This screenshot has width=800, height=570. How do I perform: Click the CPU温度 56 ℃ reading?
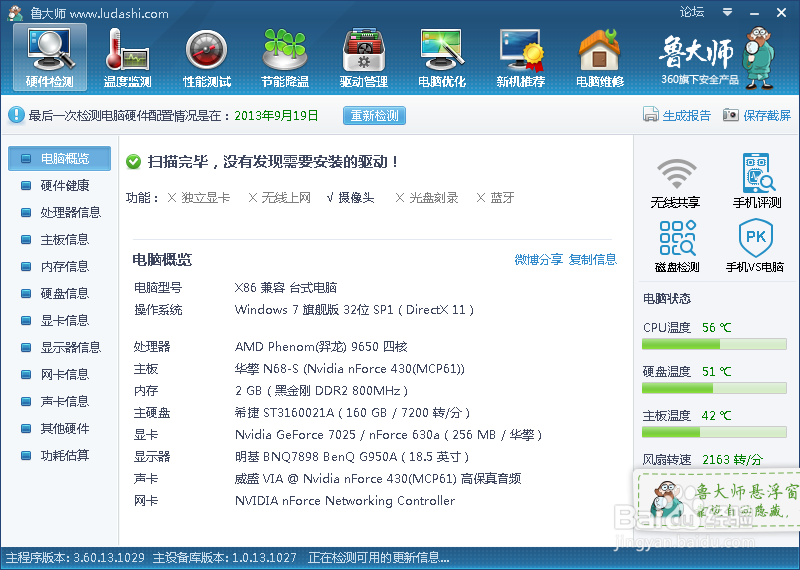click(x=687, y=328)
